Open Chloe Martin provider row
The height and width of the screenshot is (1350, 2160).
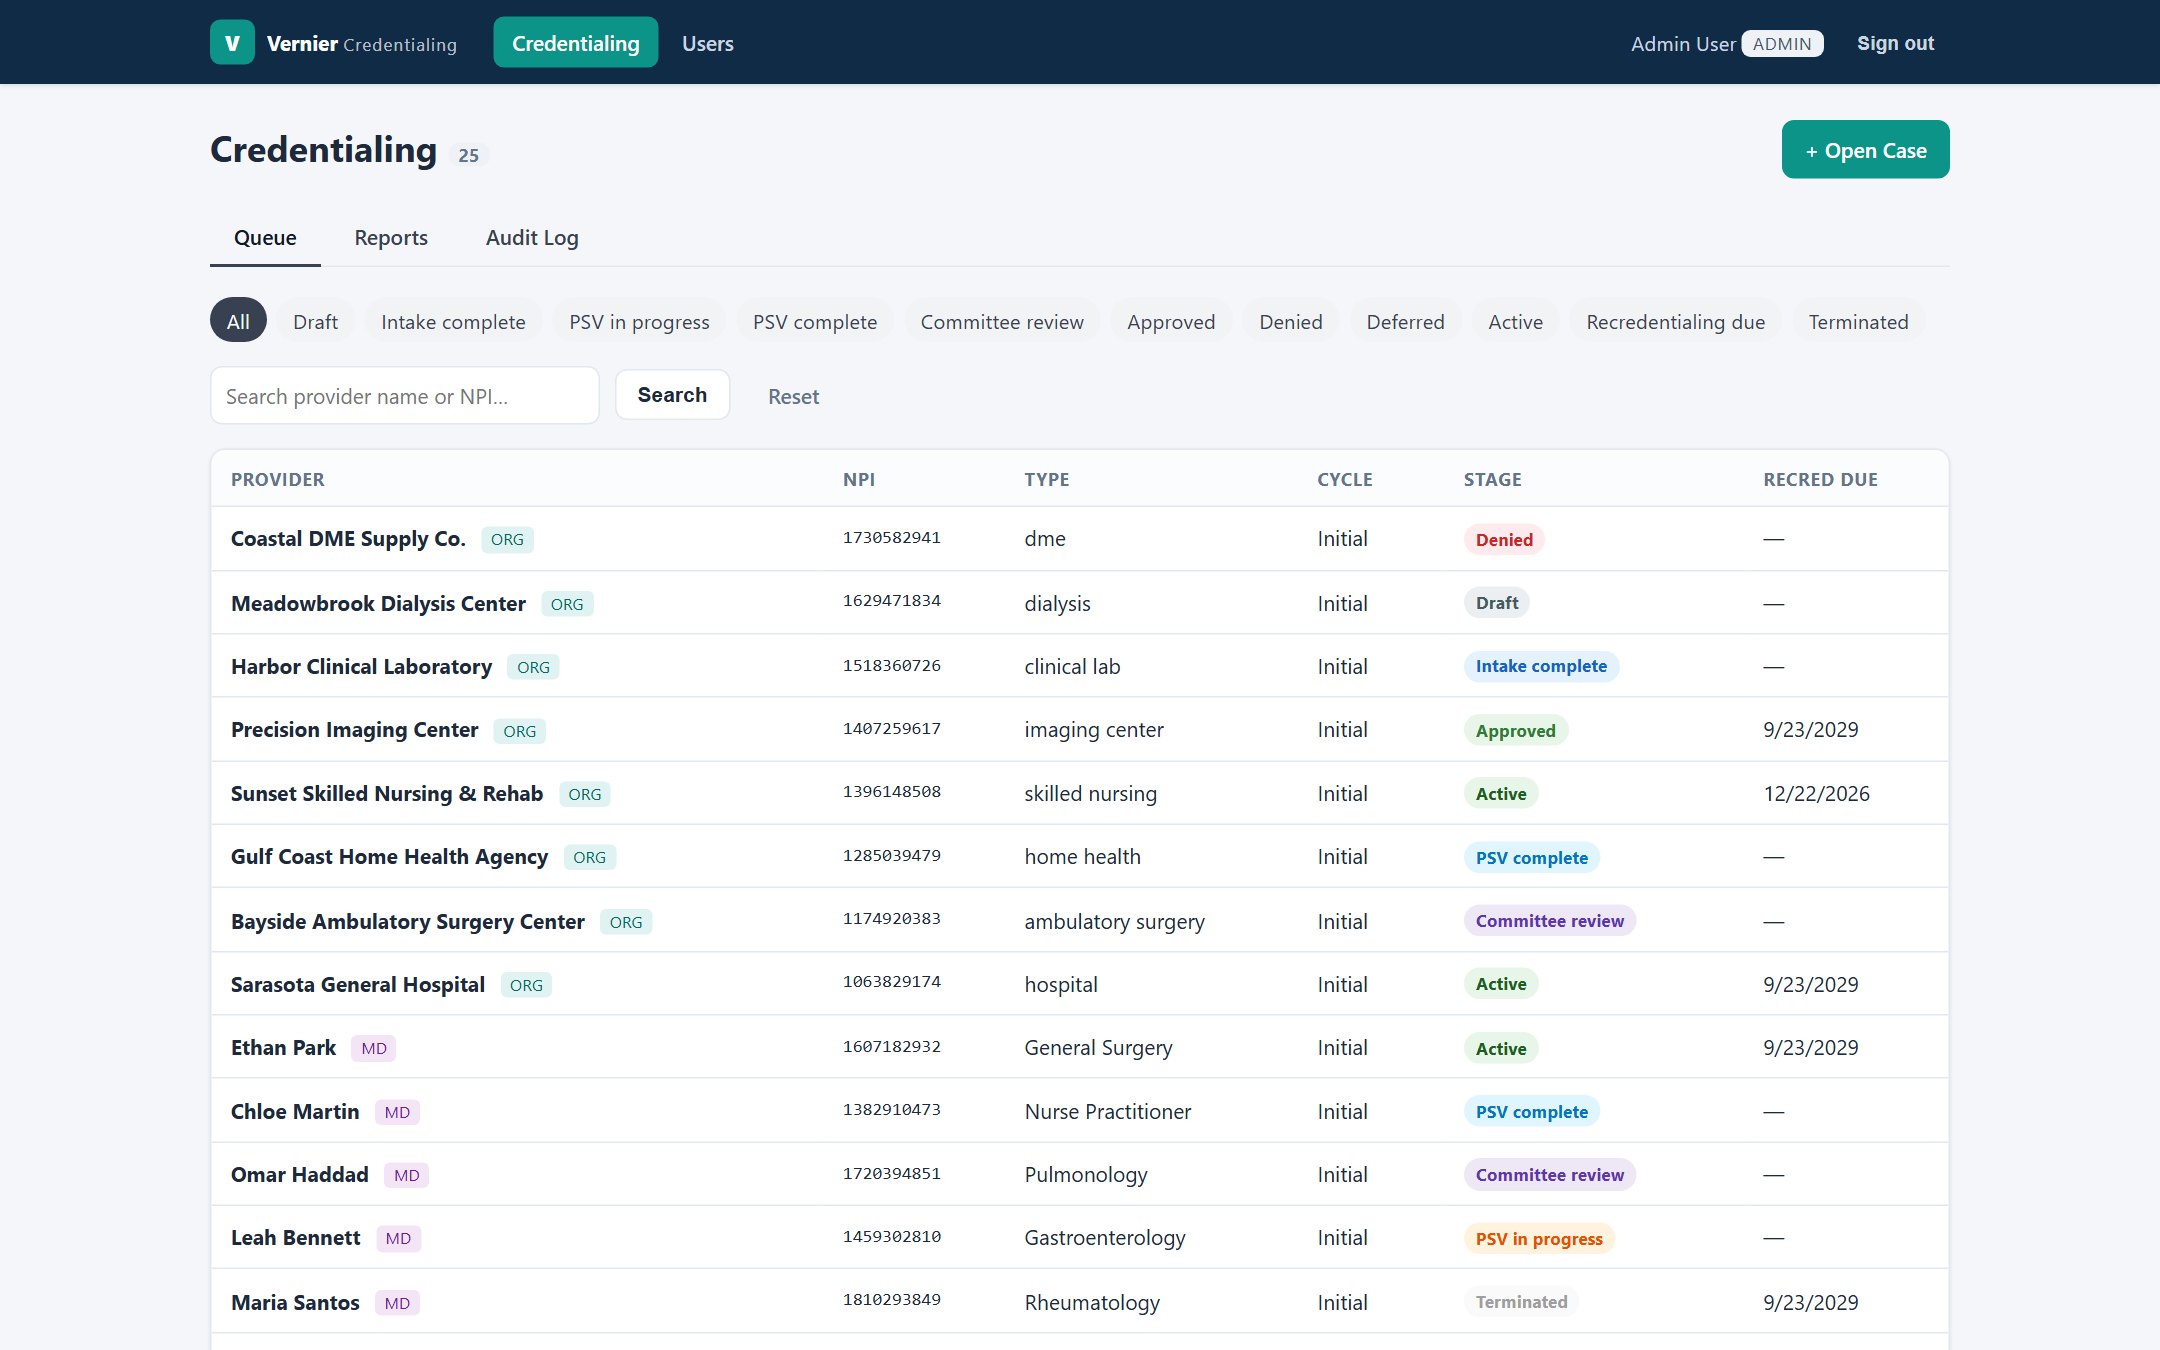pyautogui.click(x=1080, y=1110)
